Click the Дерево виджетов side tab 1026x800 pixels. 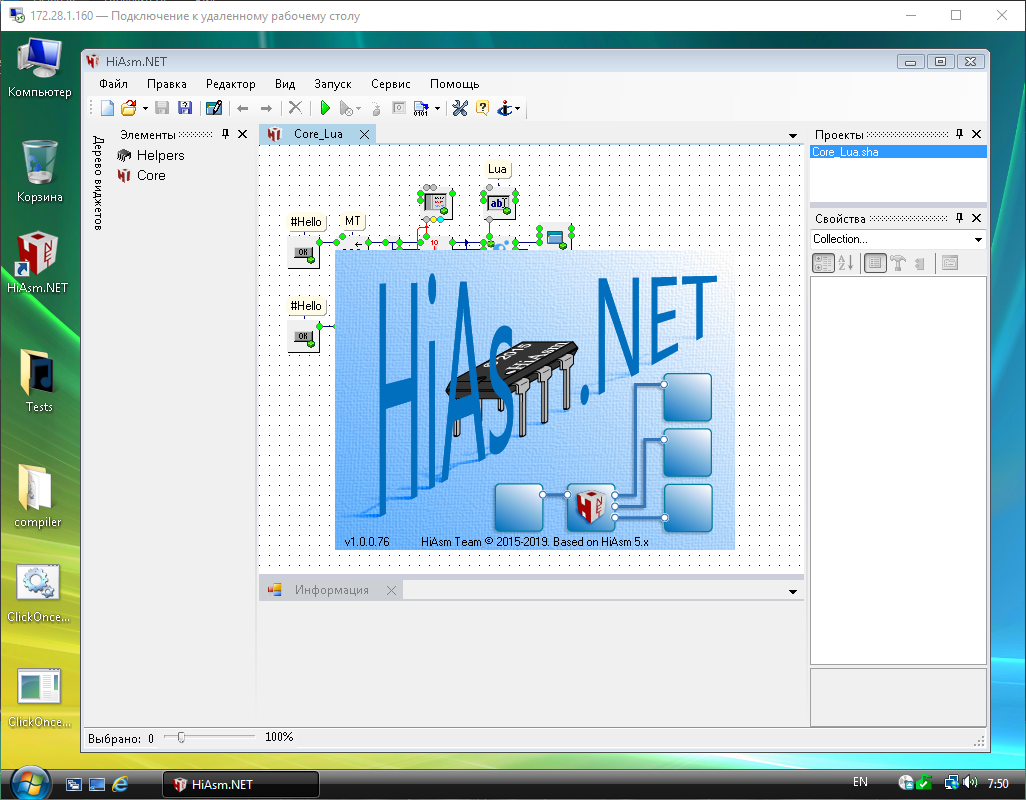(98, 183)
